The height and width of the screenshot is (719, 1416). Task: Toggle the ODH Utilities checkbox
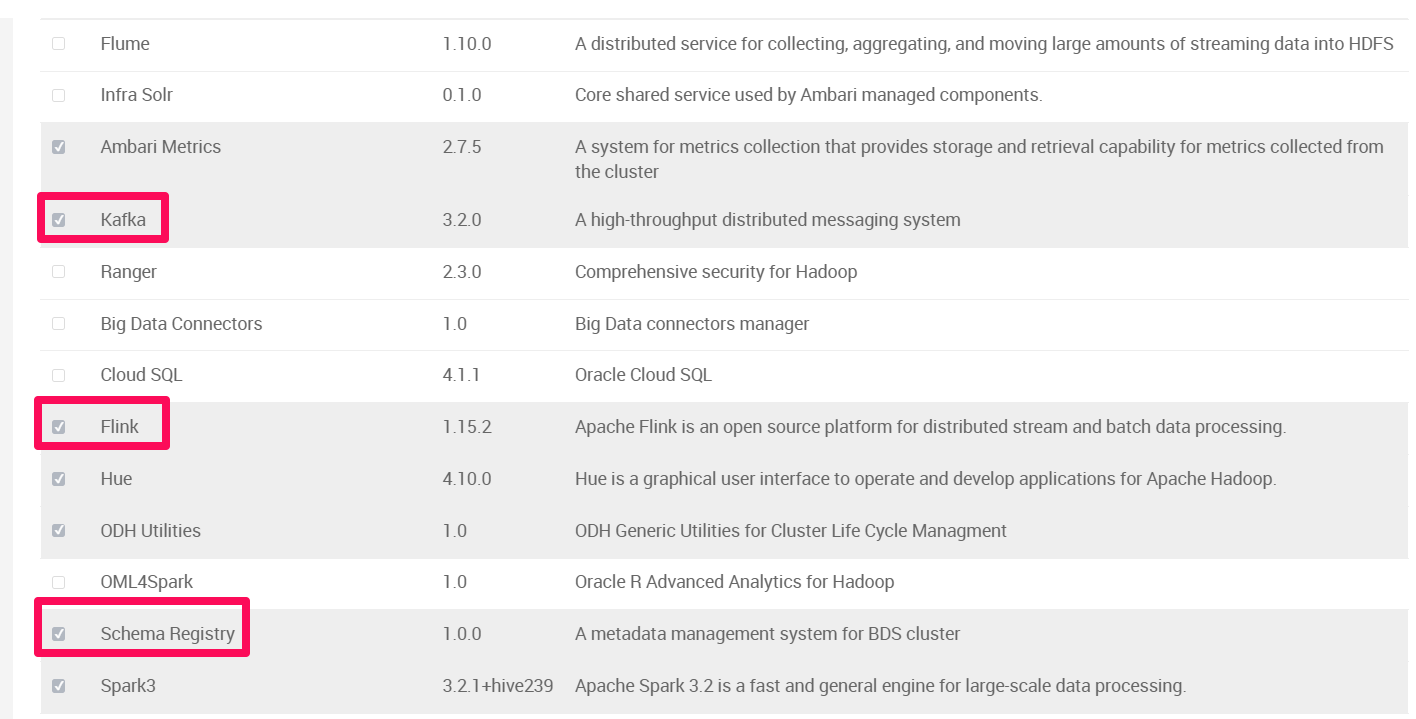tap(58, 531)
